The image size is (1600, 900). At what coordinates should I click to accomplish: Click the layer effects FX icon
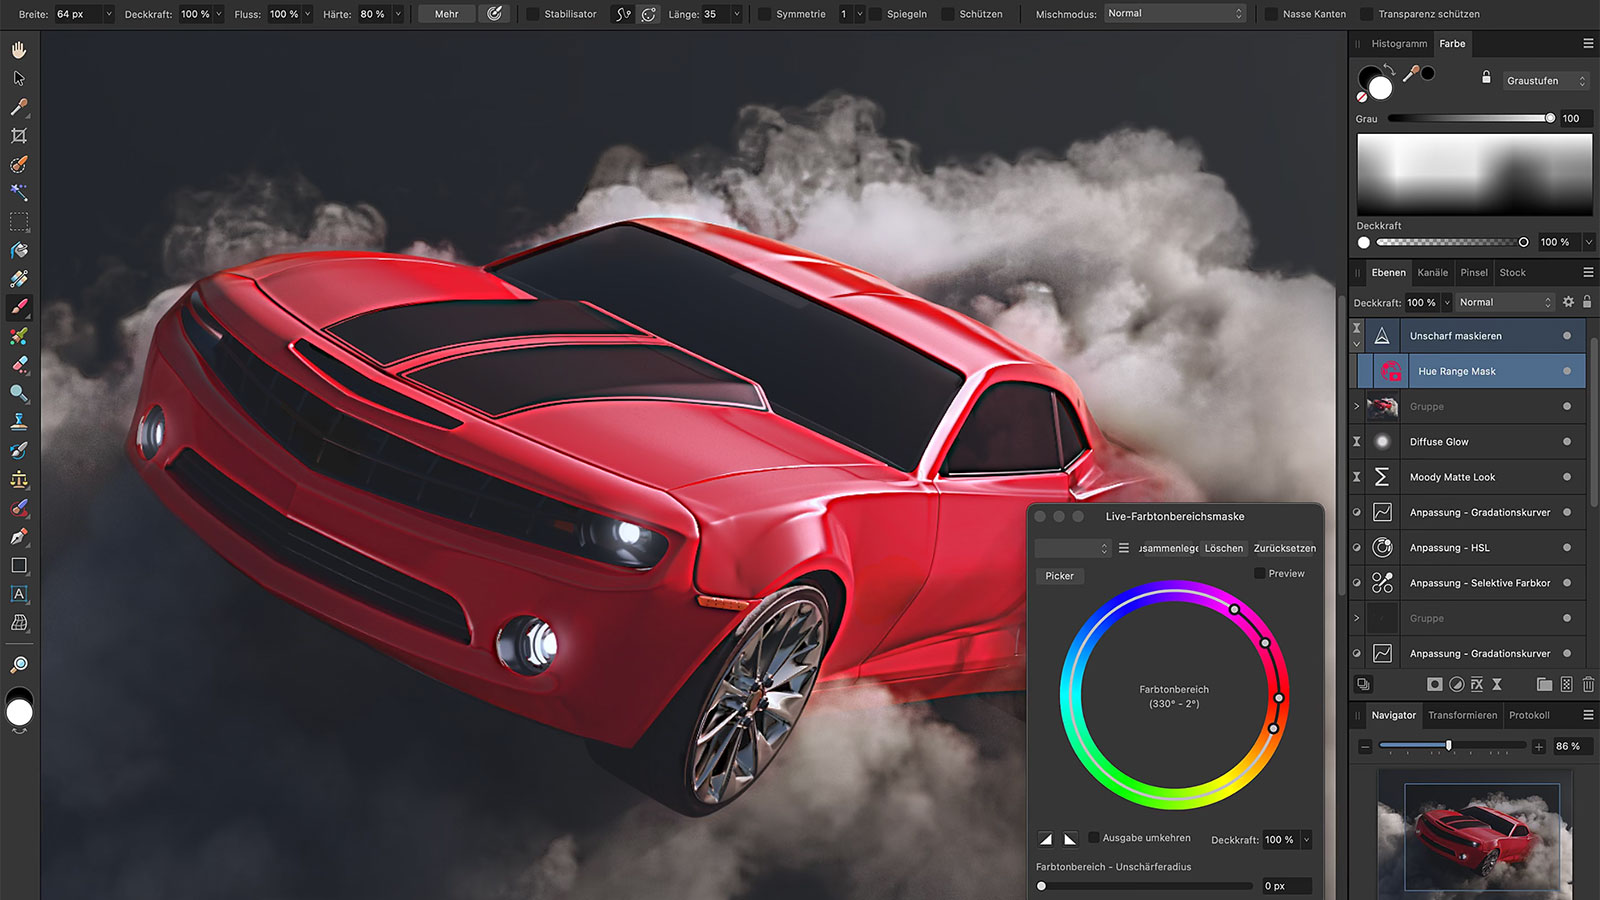click(x=1476, y=684)
